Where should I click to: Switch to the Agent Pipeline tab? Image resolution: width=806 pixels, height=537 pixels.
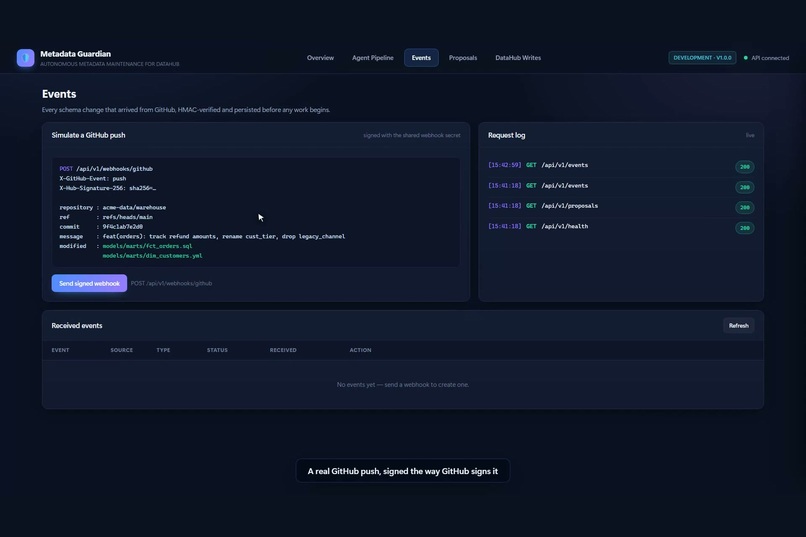coord(373,58)
